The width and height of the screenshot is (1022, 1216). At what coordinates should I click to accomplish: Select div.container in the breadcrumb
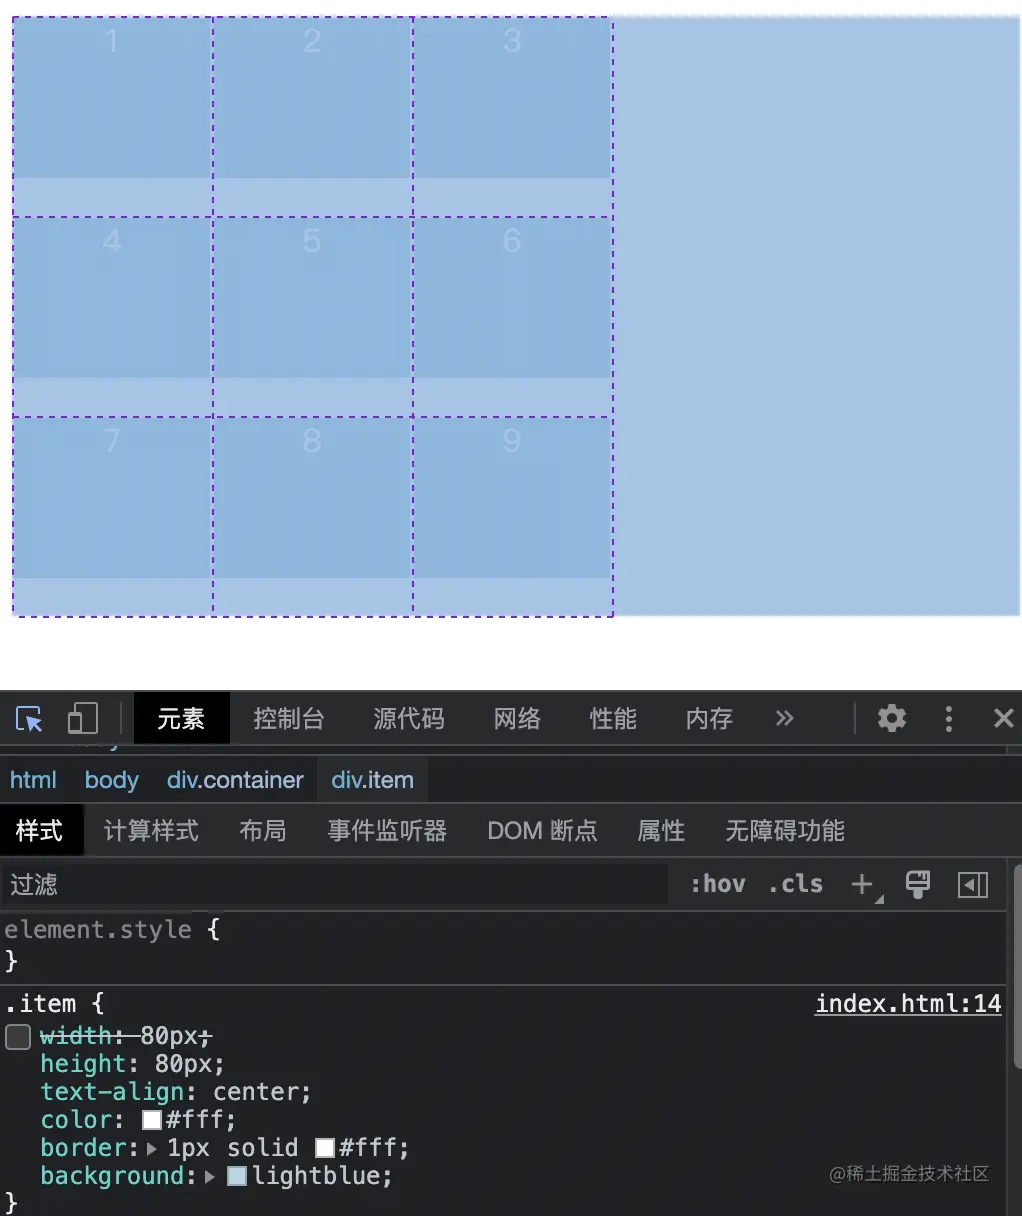(235, 779)
